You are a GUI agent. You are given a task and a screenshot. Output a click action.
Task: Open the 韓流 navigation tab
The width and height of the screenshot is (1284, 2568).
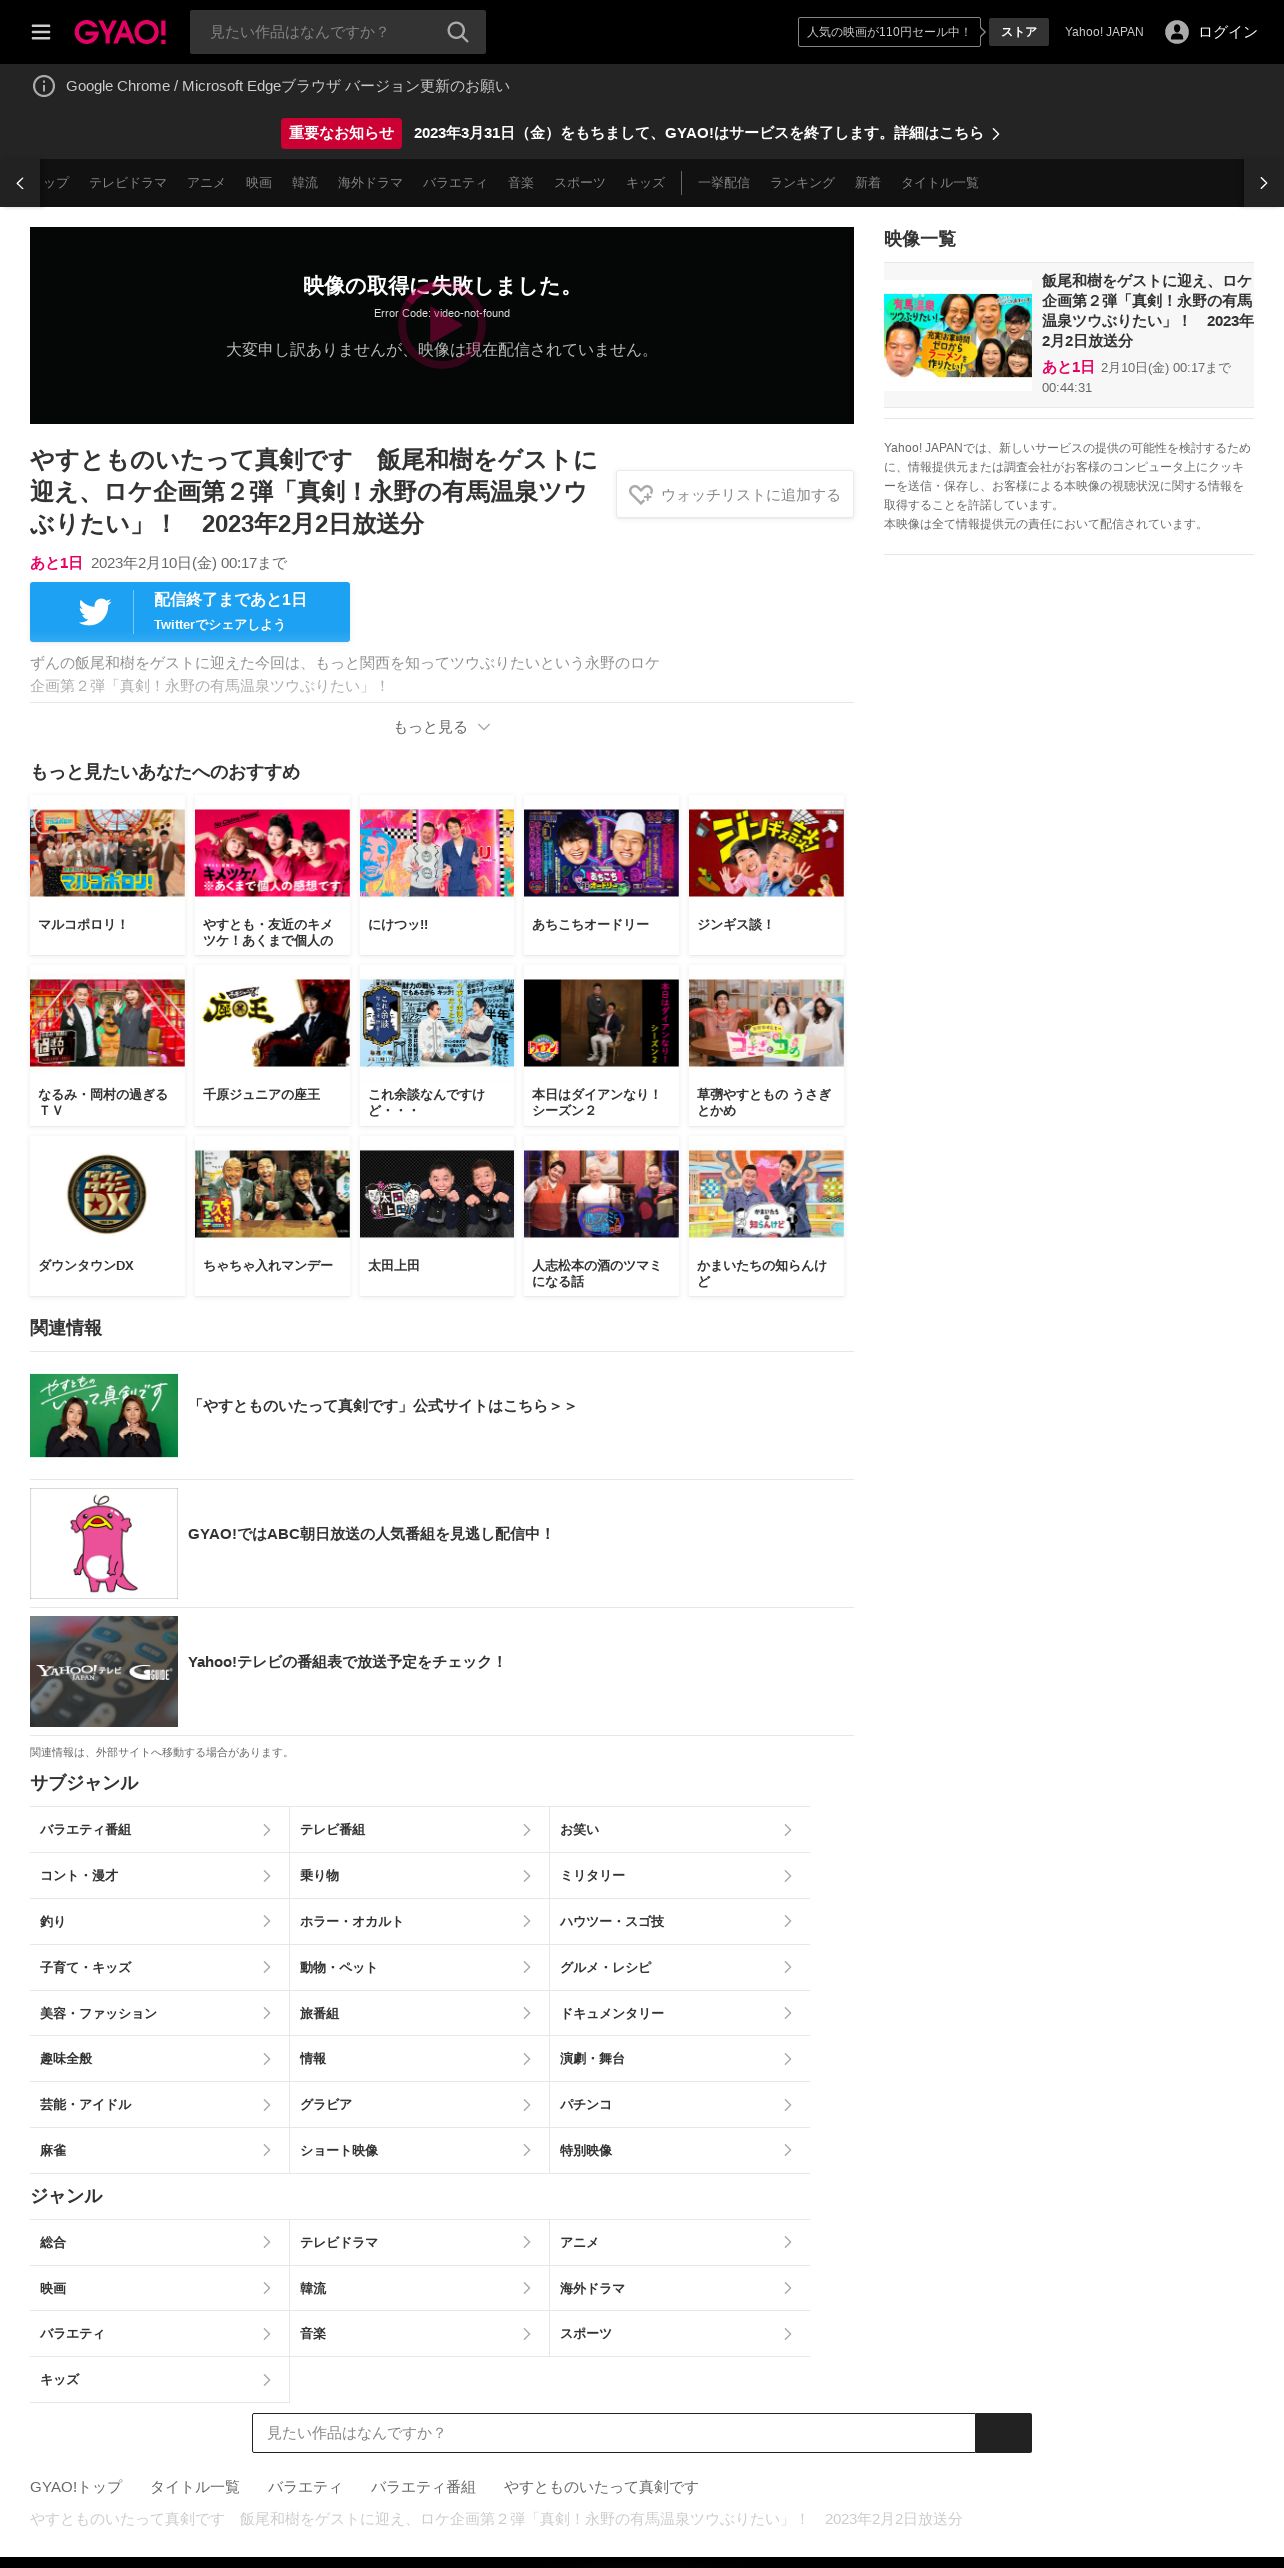[305, 183]
